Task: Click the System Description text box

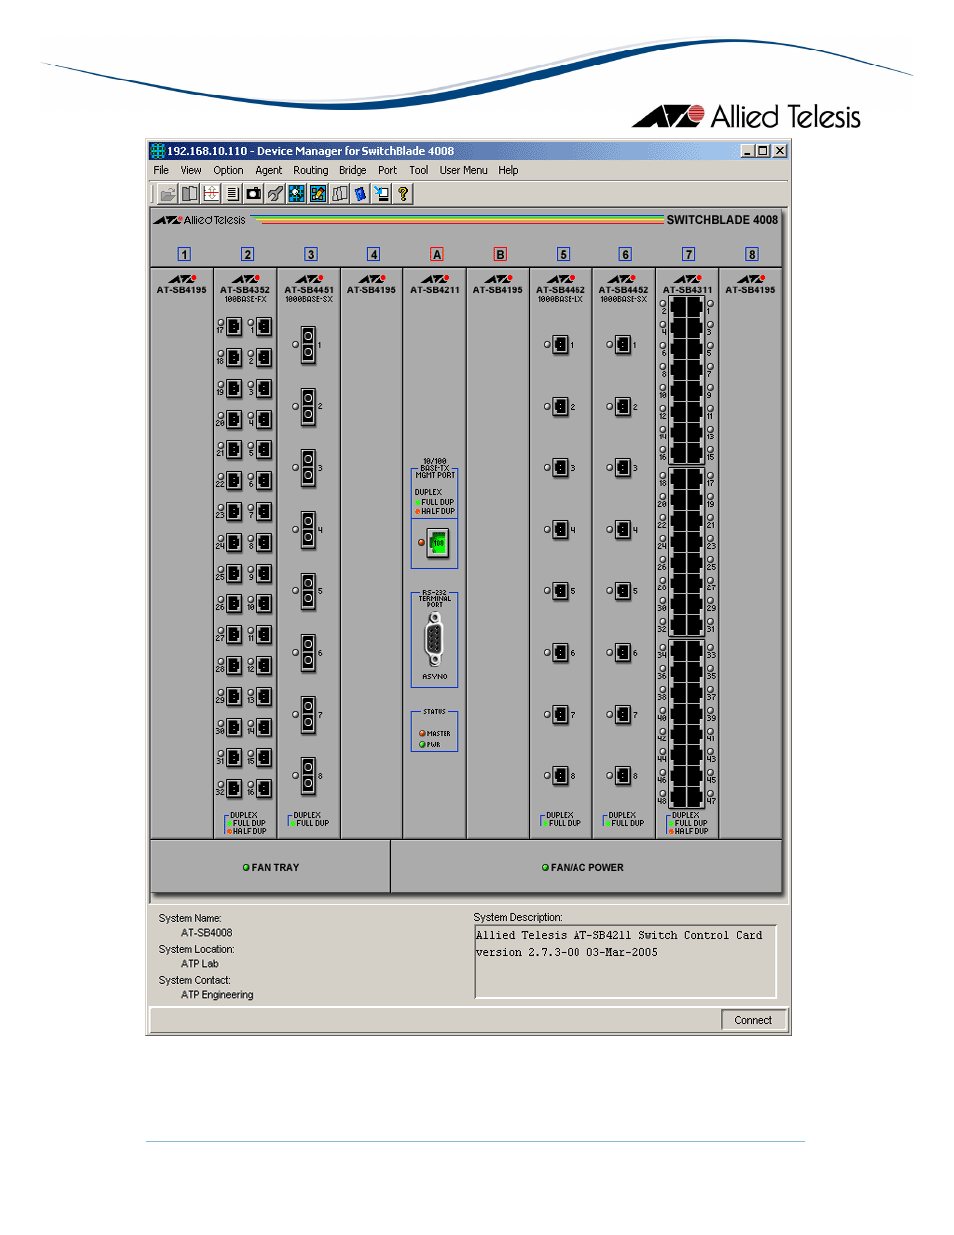Action: (625, 961)
